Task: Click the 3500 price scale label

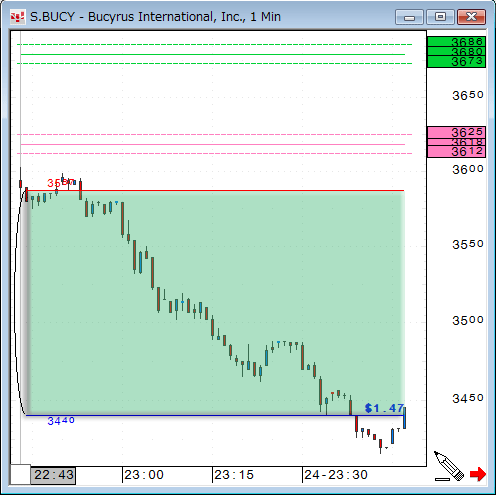Action: pos(468,321)
